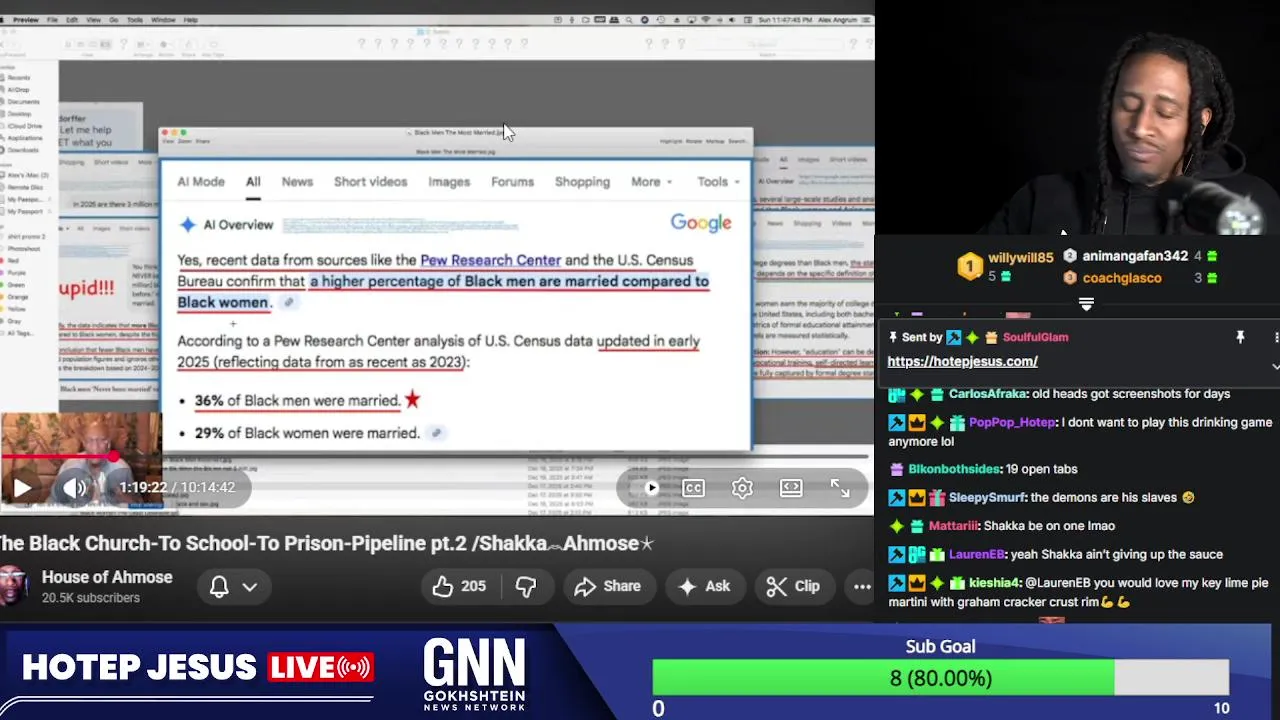Switch to Shopping search tab
Viewport: 1280px width, 720px height.
(582, 182)
